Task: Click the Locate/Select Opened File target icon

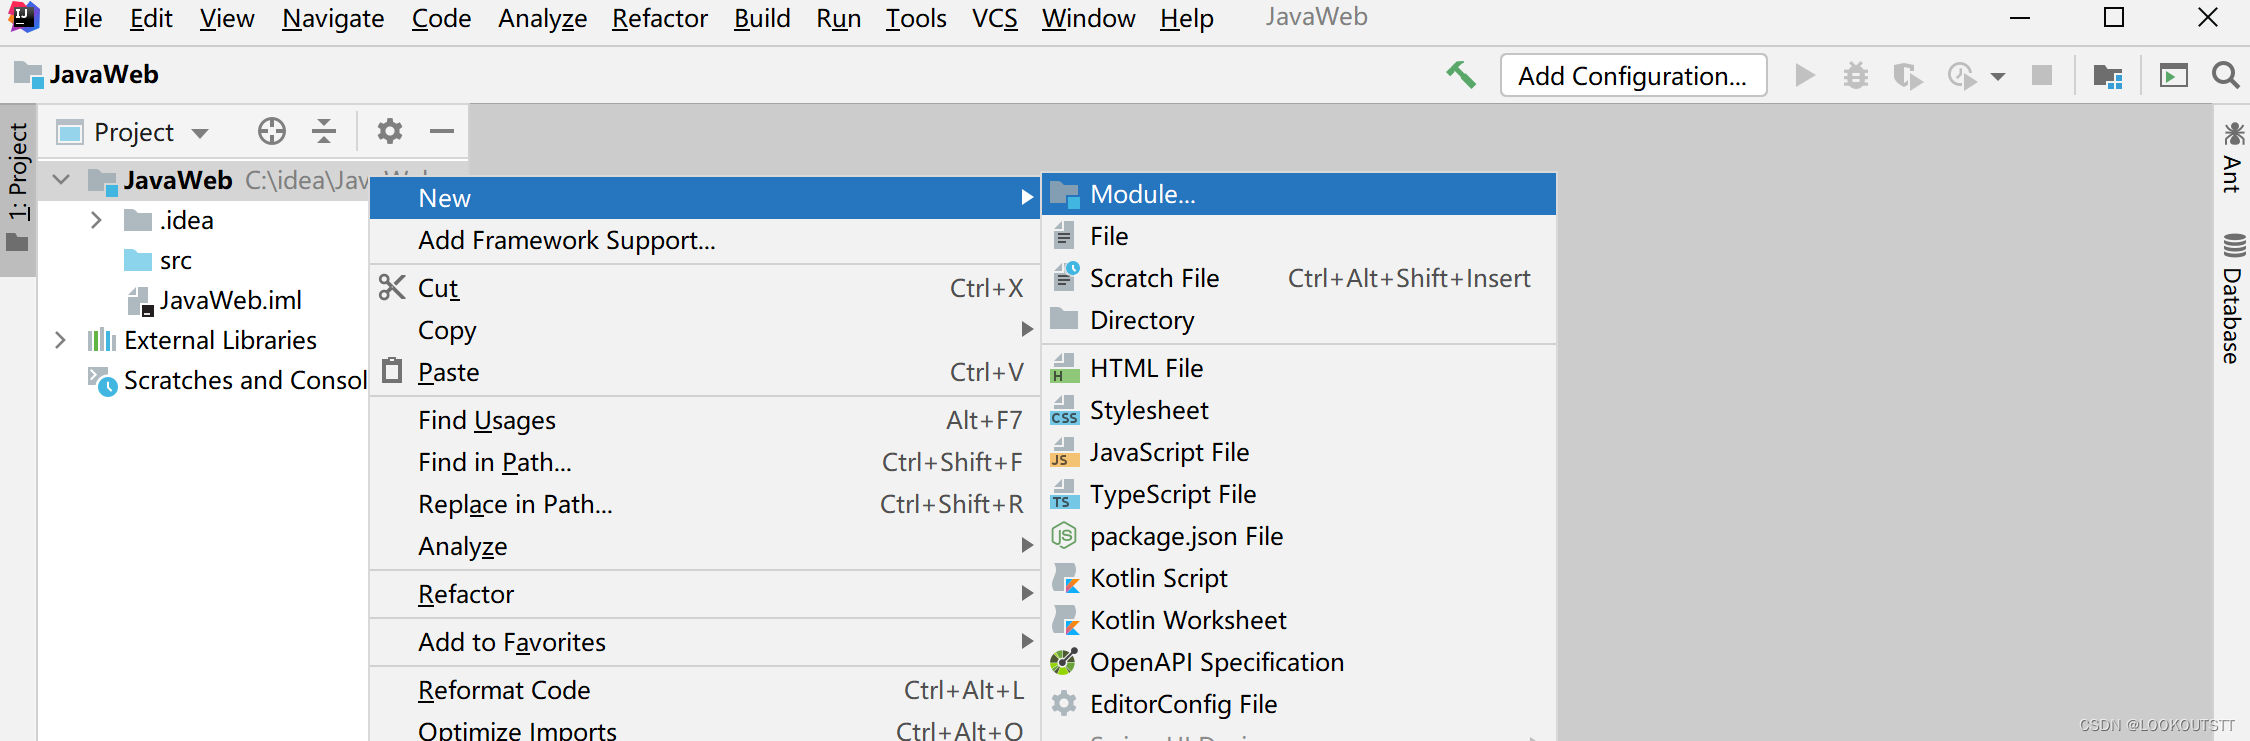Action: pos(272,131)
